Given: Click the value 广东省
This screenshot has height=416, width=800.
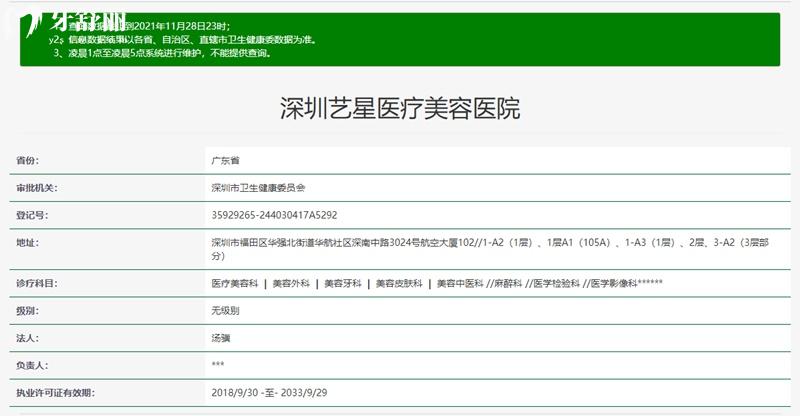Looking at the screenshot, I should pyautogui.click(x=226, y=160).
